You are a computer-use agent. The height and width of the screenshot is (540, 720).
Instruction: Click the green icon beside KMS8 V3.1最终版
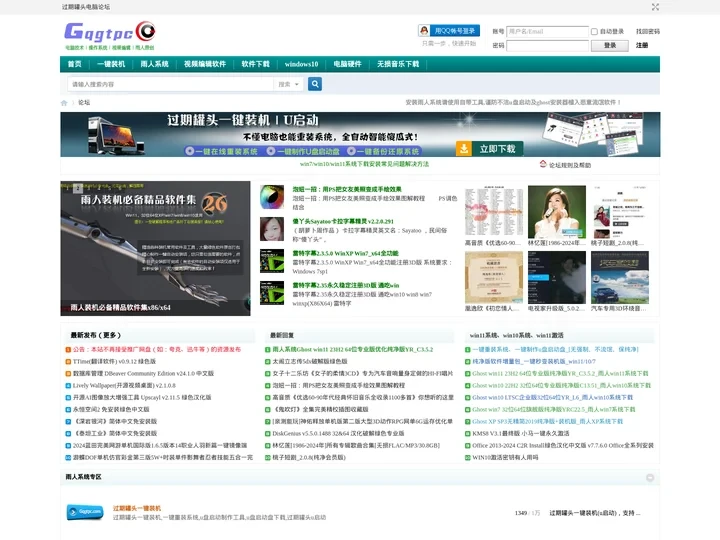[467, 433]
